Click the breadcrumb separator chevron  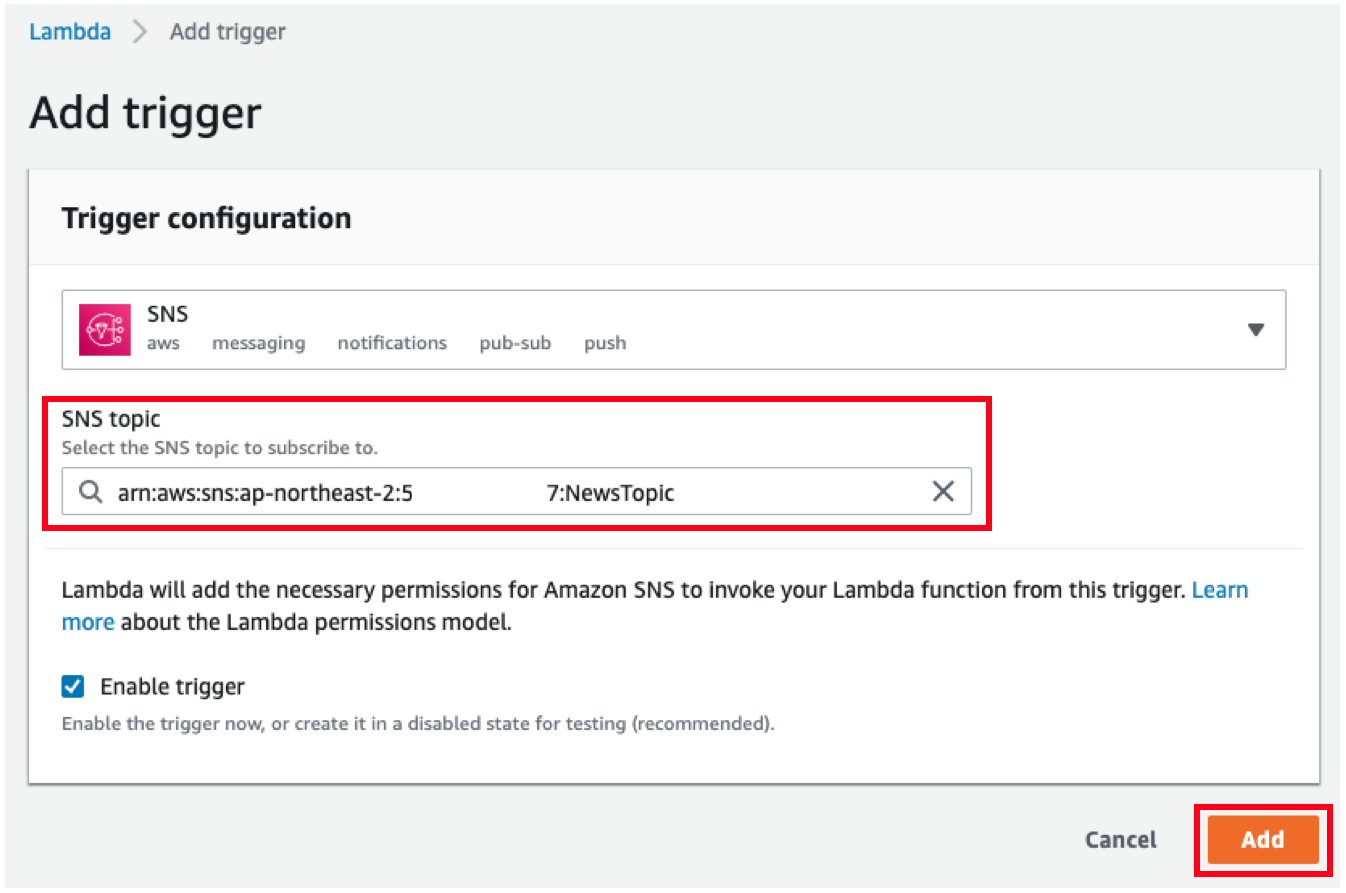coord(141,32)
